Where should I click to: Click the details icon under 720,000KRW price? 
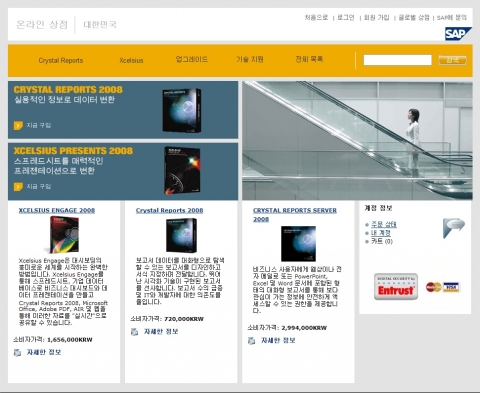click(x=134, y=332)
